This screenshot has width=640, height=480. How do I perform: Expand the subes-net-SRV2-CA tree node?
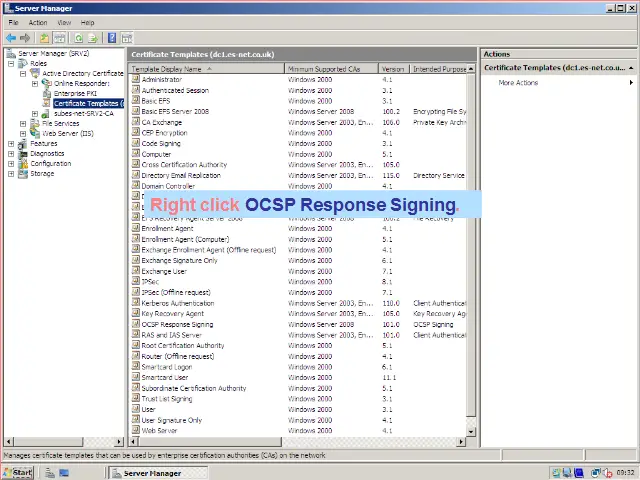(x=35, y=114)
